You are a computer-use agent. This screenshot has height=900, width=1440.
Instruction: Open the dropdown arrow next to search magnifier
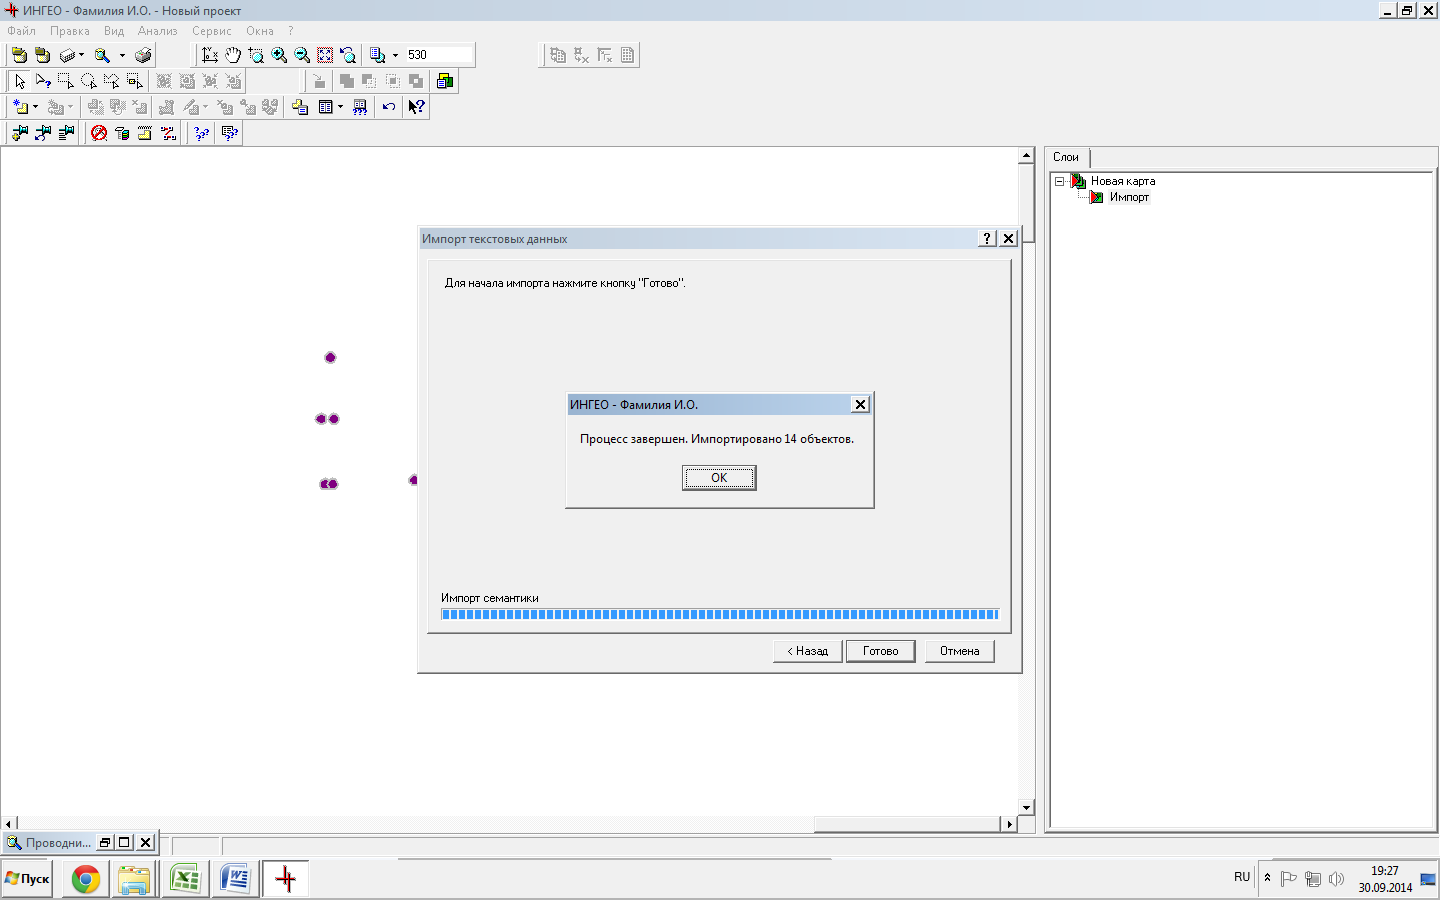(x=122, y=55)
